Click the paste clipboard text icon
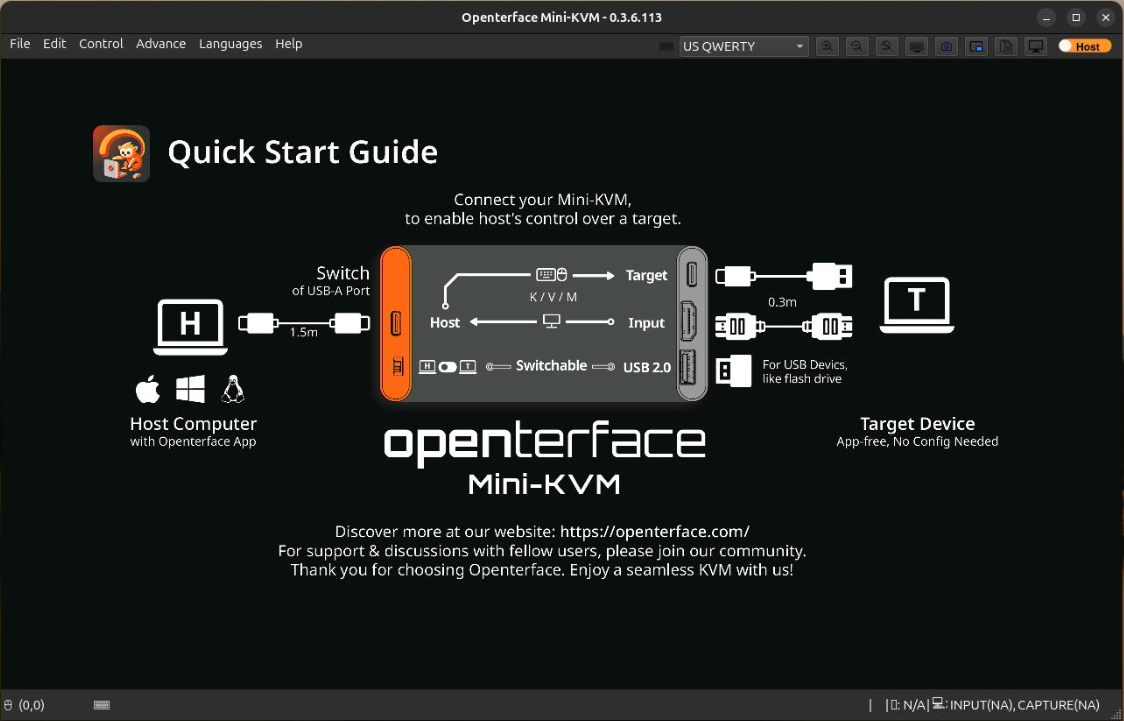Viewport: 1124px width, 721px height. tap(1006, 46)
